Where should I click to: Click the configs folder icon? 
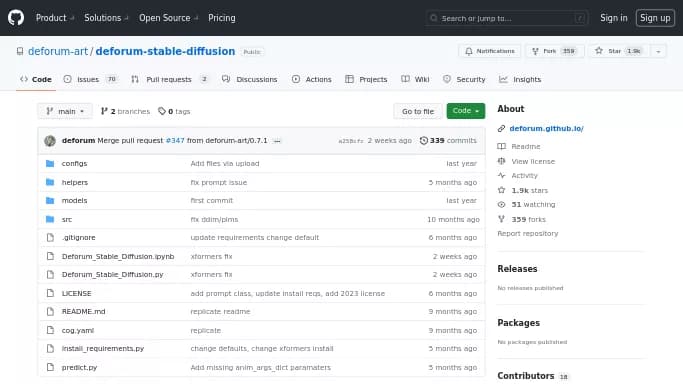50,163
